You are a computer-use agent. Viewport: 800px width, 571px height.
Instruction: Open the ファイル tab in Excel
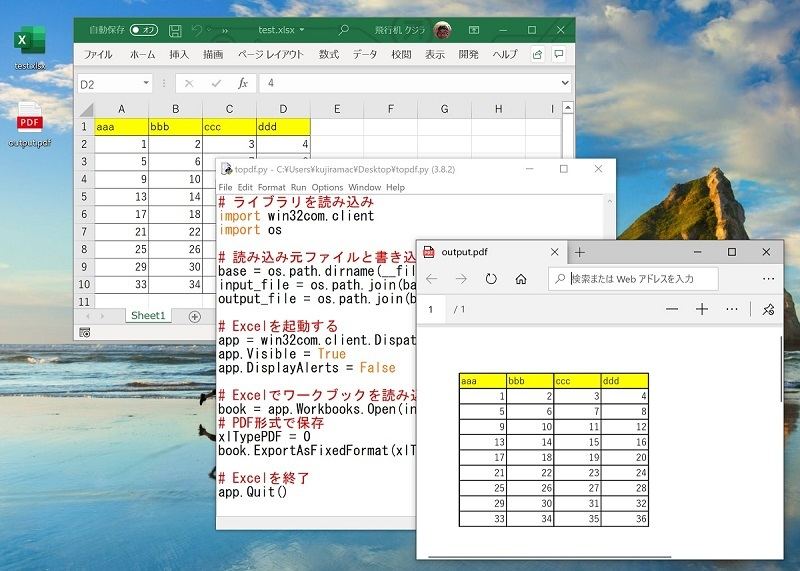97,54
